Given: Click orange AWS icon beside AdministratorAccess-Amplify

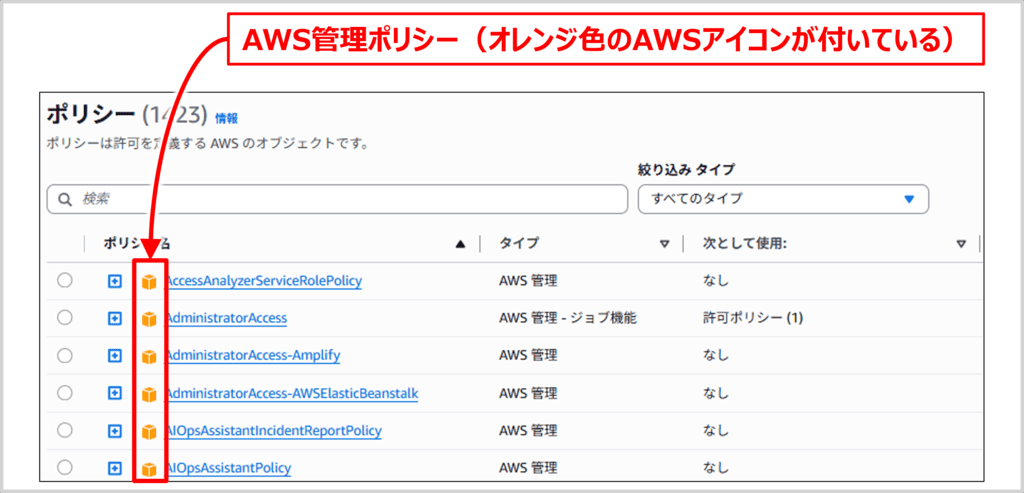Looking at the screenshot, I should [x=150, y=357].
